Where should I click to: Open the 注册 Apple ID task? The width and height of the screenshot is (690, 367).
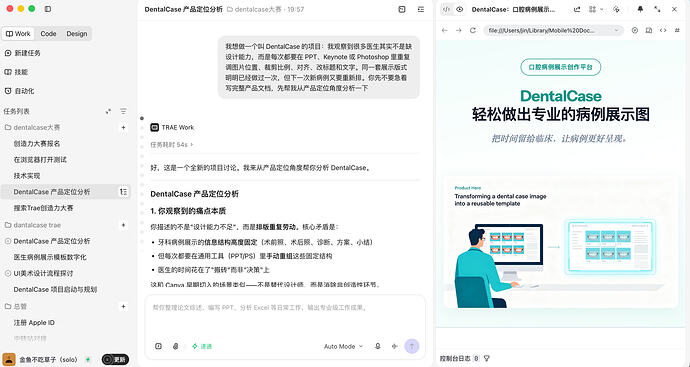pyautogui.click(x=34, y=323)
